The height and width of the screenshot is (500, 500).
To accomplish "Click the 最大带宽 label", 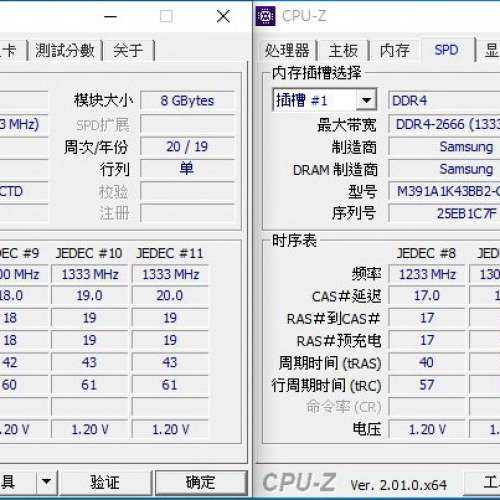I will (x=347, y=125).
